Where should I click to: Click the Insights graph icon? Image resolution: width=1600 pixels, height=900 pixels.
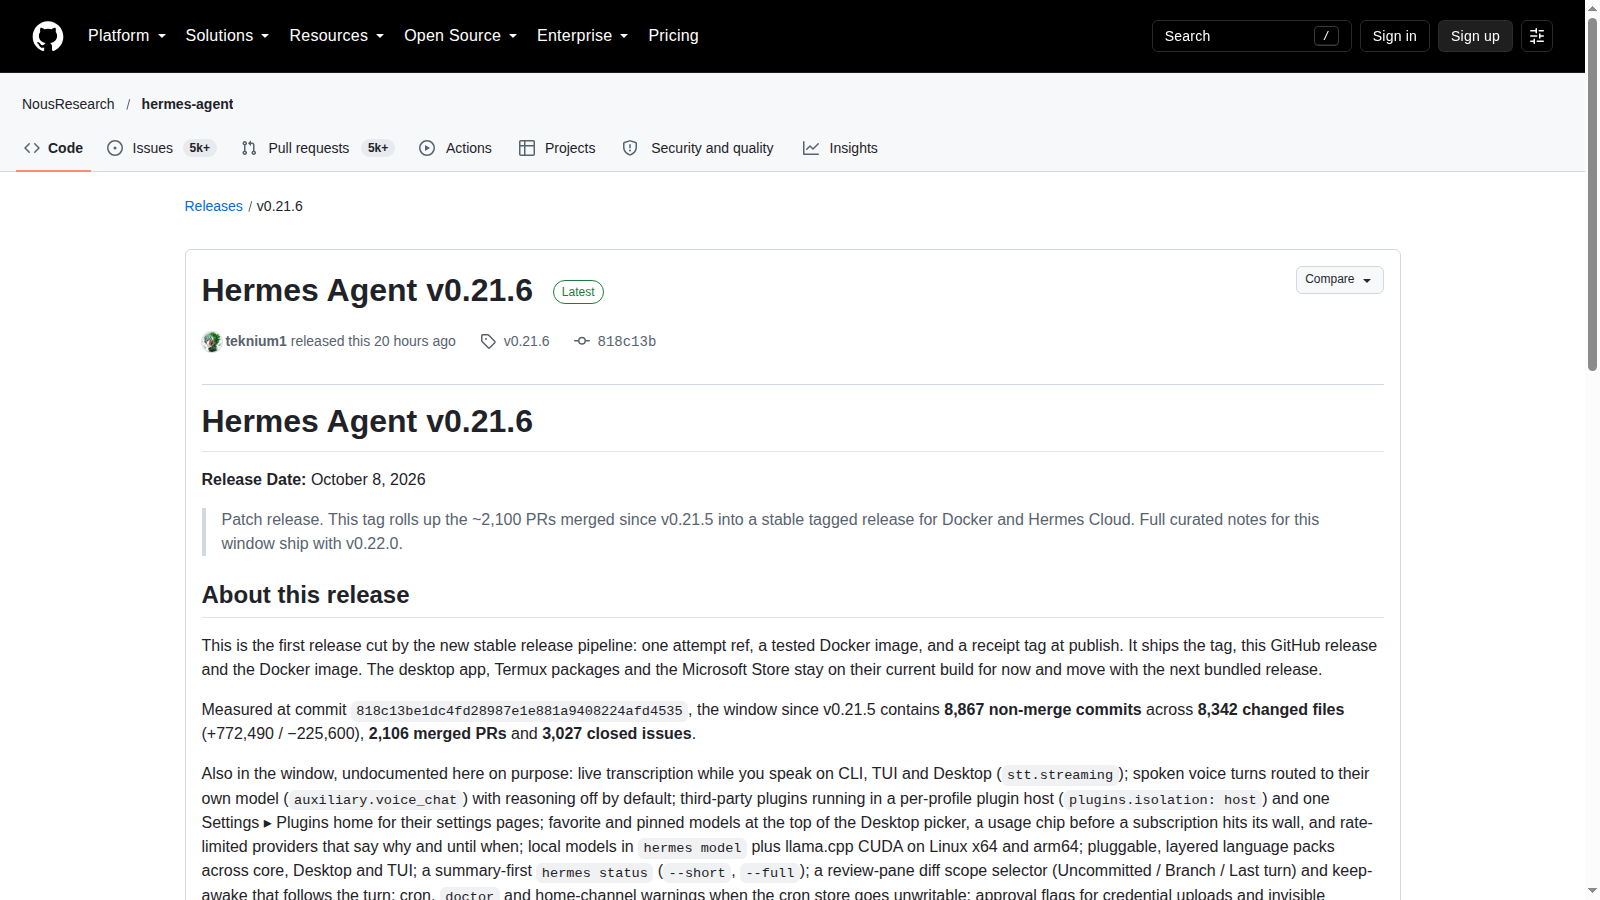click(x=811, y=148)
